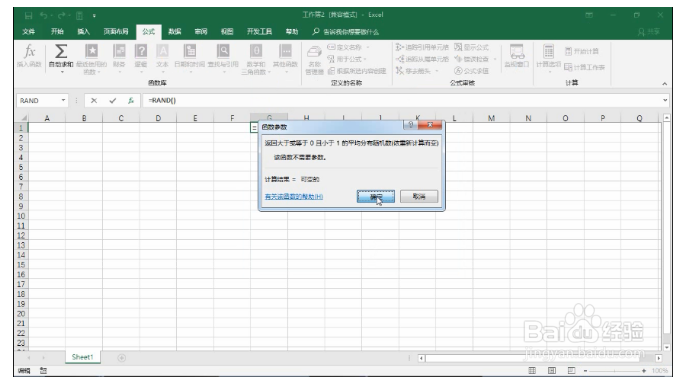The width and height of the screenshot is (683, 377).
Task: Expand the formula bar with right-end chevron
Action: tap(665, 101)
